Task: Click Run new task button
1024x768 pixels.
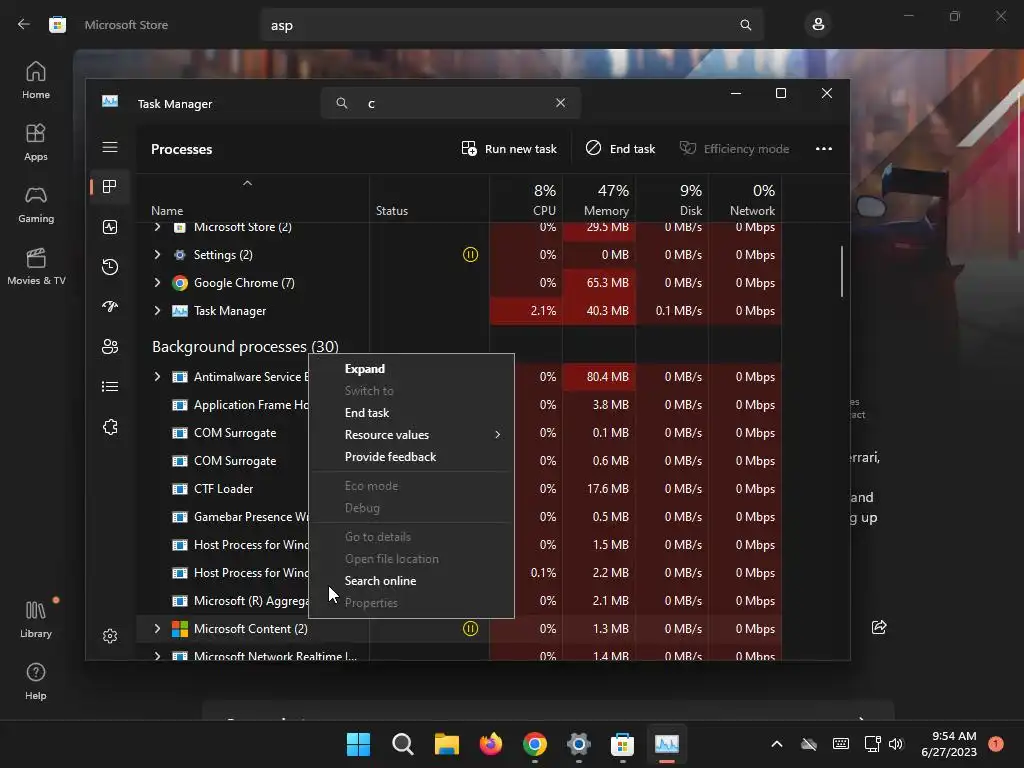Action: tap(509, 149)
